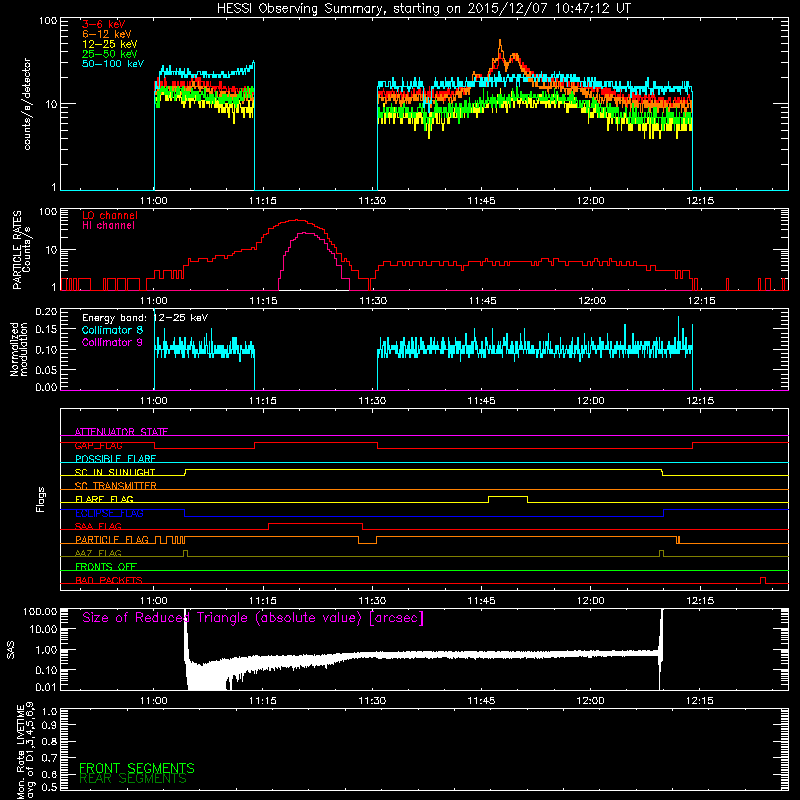Click the SAA_FLAG label
Viewport: 800px width, 800px height.
click(x=98, y=526)
